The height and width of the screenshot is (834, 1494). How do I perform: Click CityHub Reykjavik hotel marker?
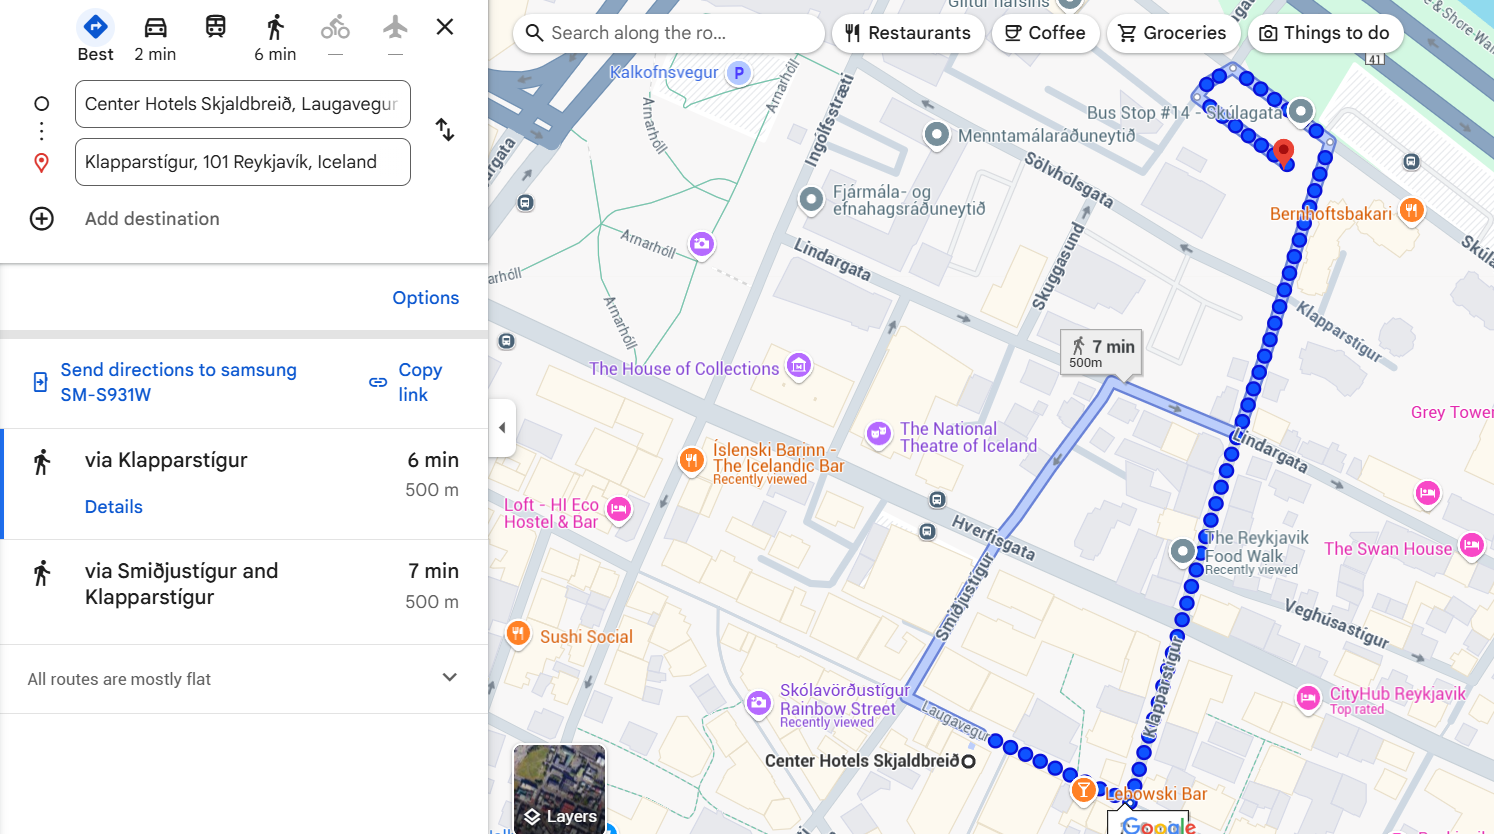click(1308, 698)
